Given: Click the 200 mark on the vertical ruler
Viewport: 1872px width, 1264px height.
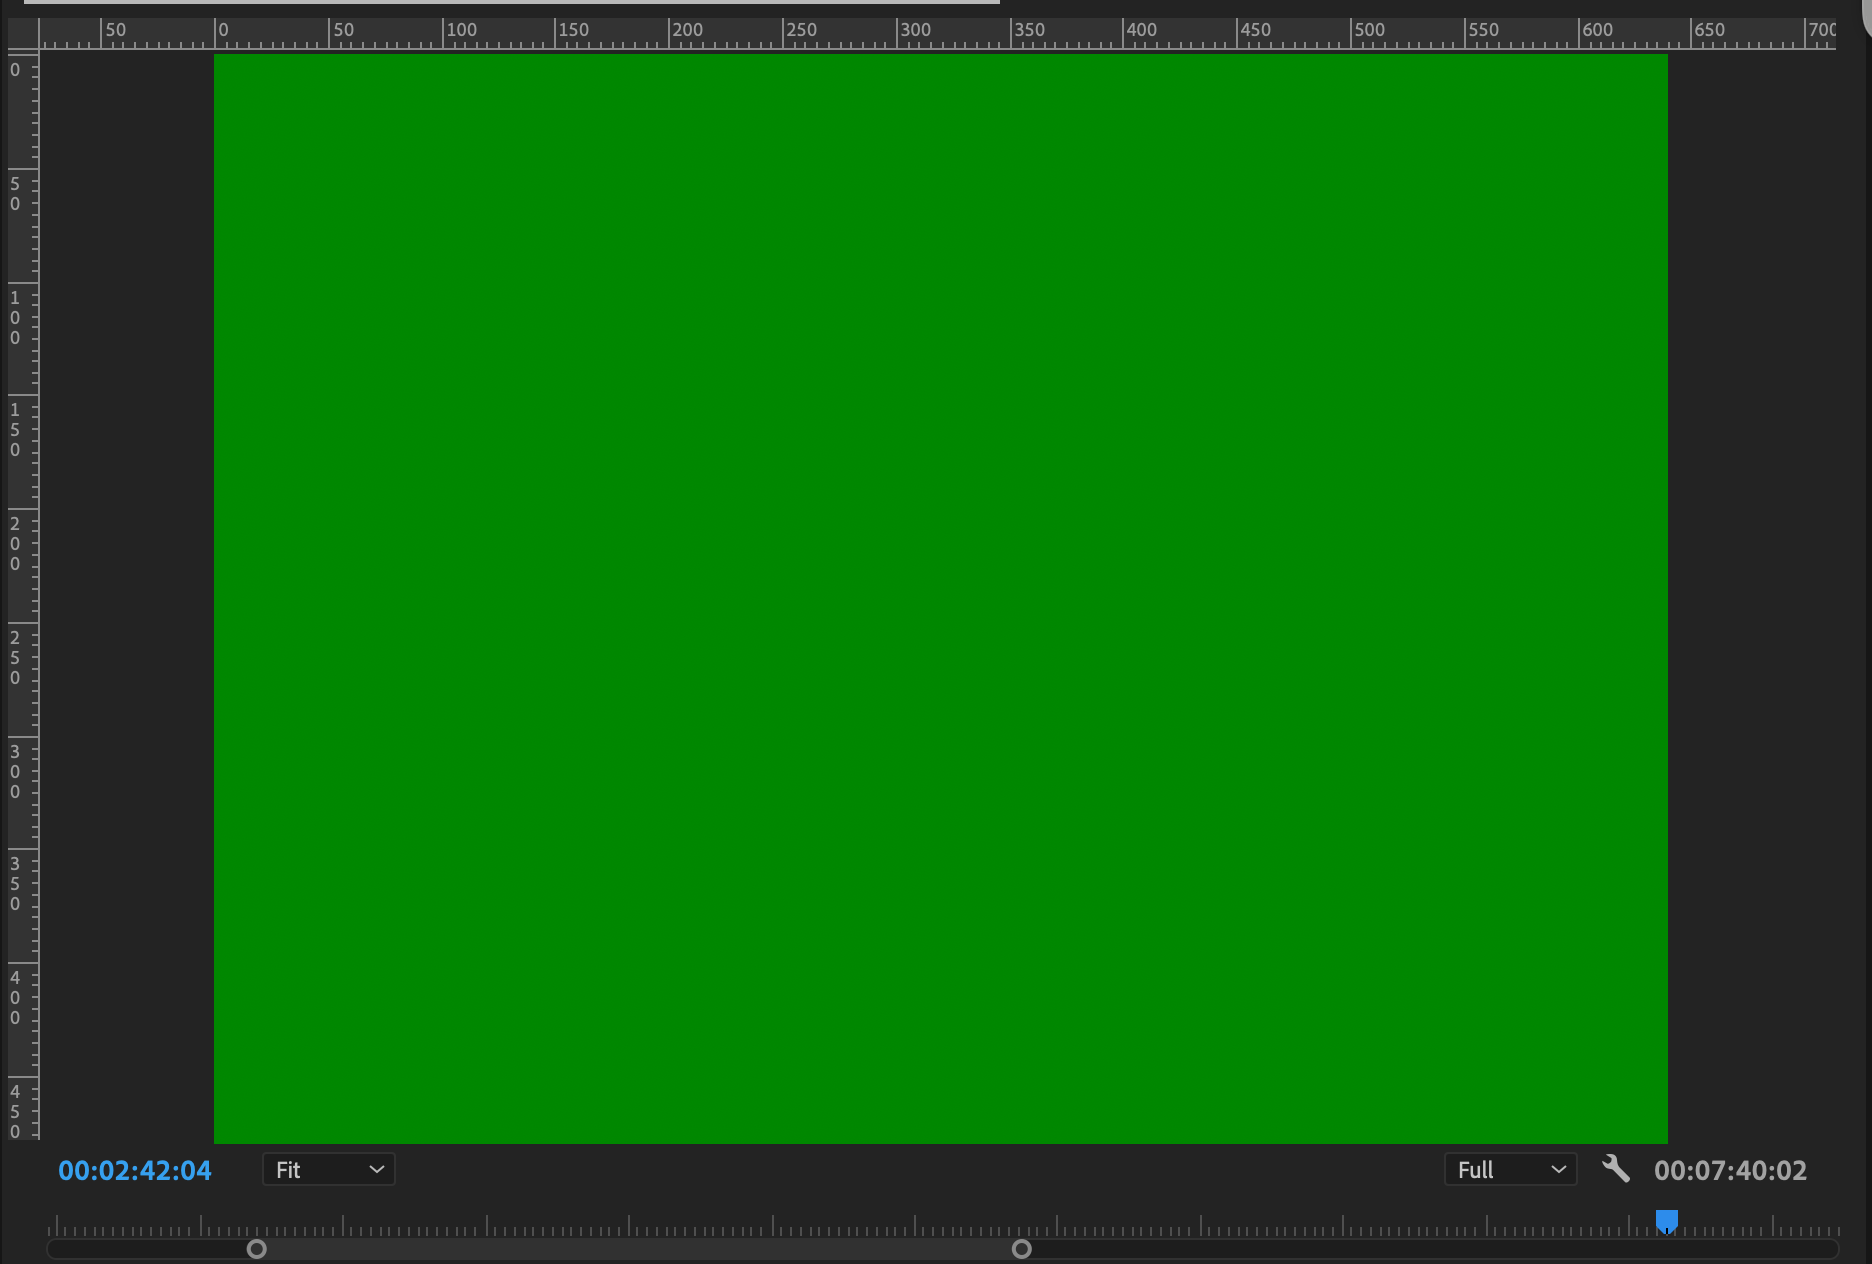Looking at the screenshot, I should 15,545.
